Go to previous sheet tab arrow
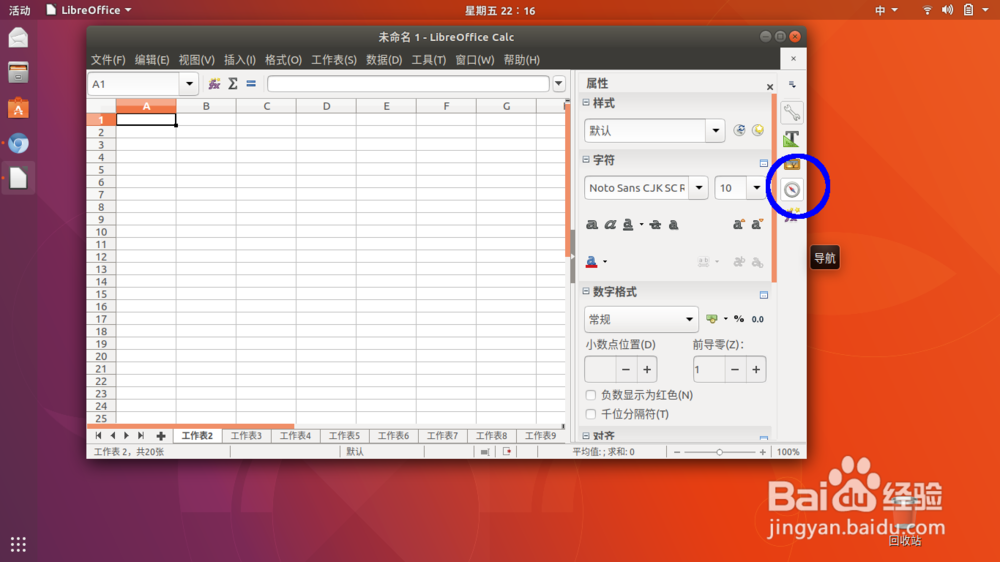This screenshot has width=1000, height=562. point(113,436)
